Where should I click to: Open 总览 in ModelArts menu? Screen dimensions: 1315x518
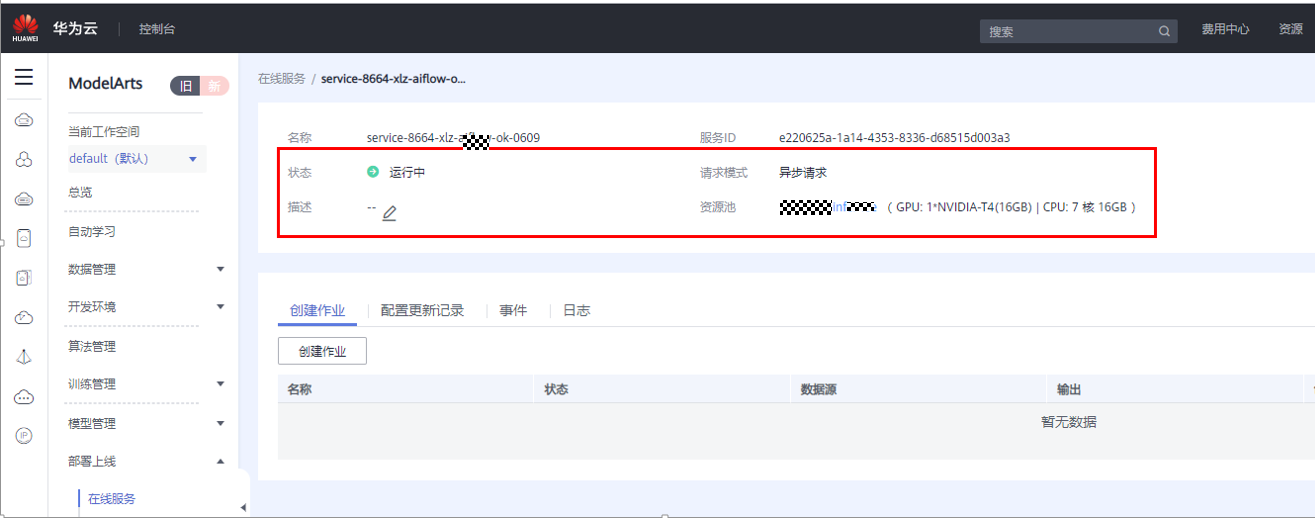click(80, 192)
